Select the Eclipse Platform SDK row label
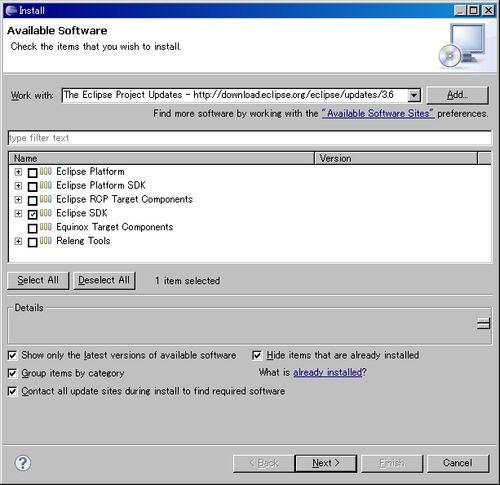 click(101, 185)
